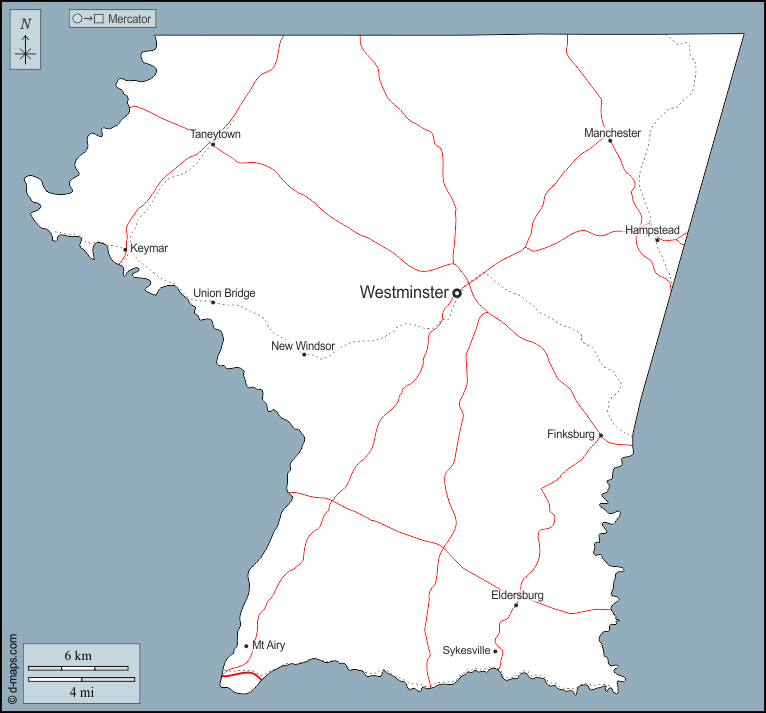Select the Manchester town dot marker
The height and width of the screenshot is (713, 766).
click(610, 141)
